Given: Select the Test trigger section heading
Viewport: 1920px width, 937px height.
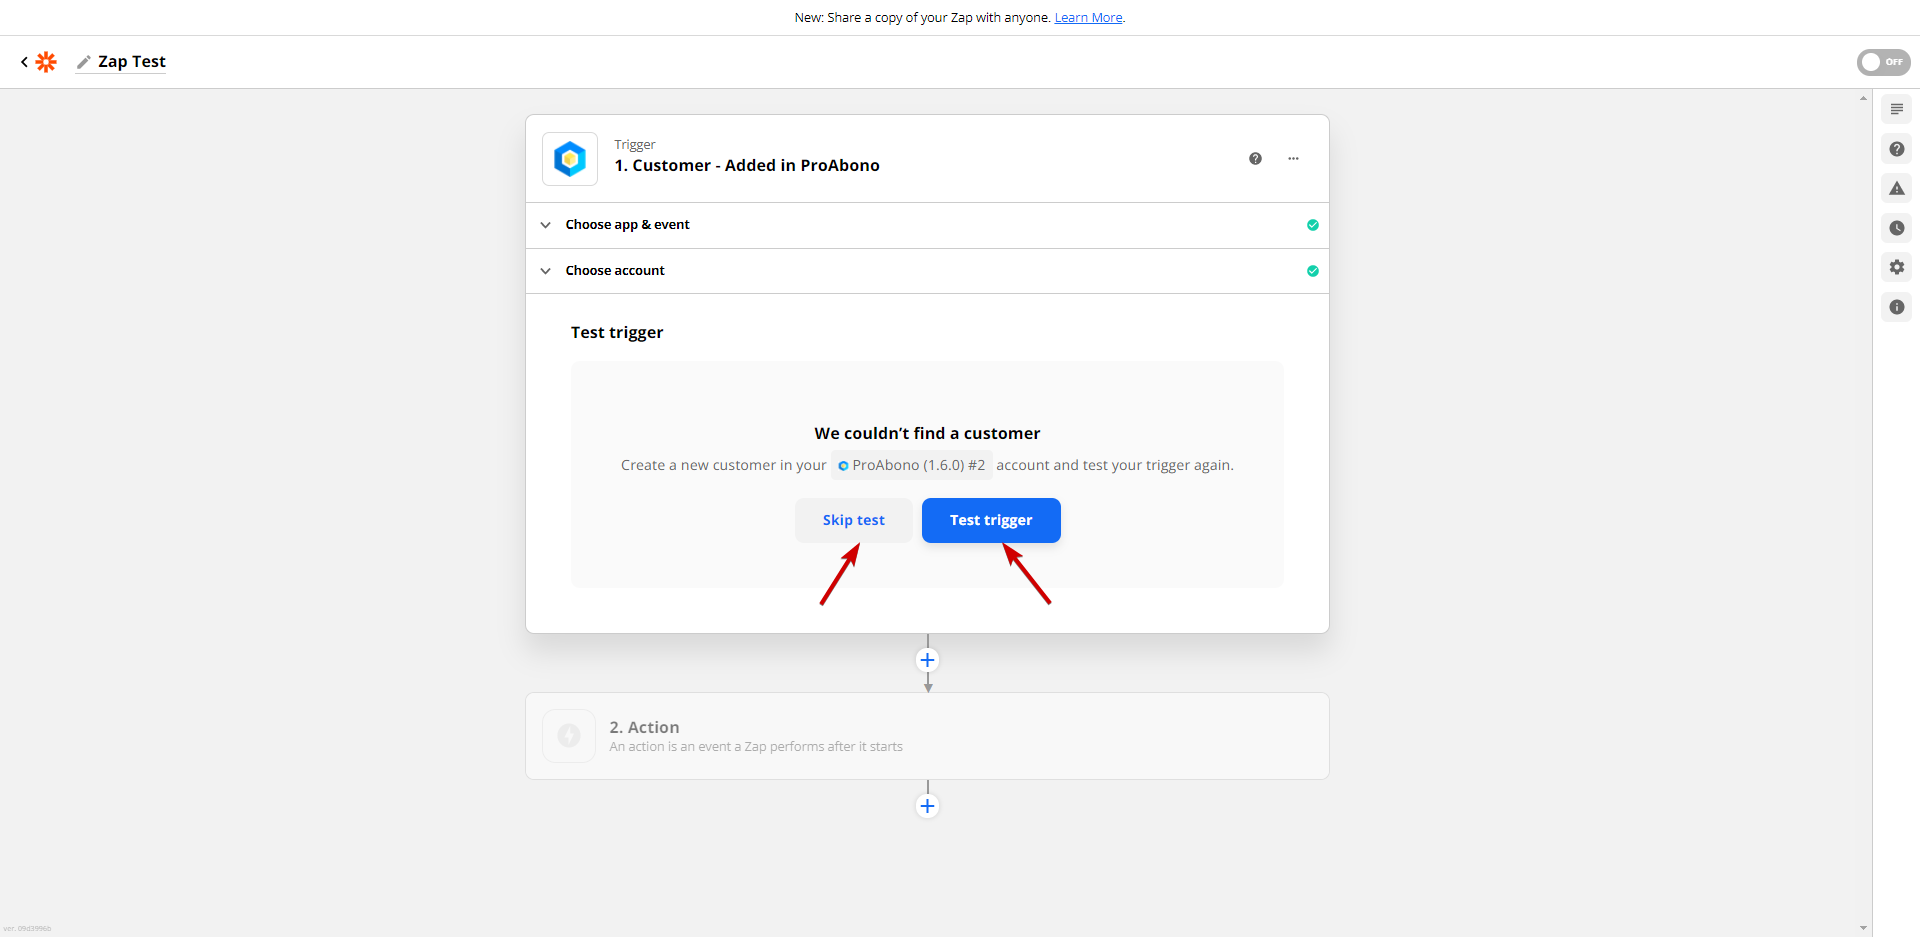Looking at the screenshot, I should (x=617, y=333).
